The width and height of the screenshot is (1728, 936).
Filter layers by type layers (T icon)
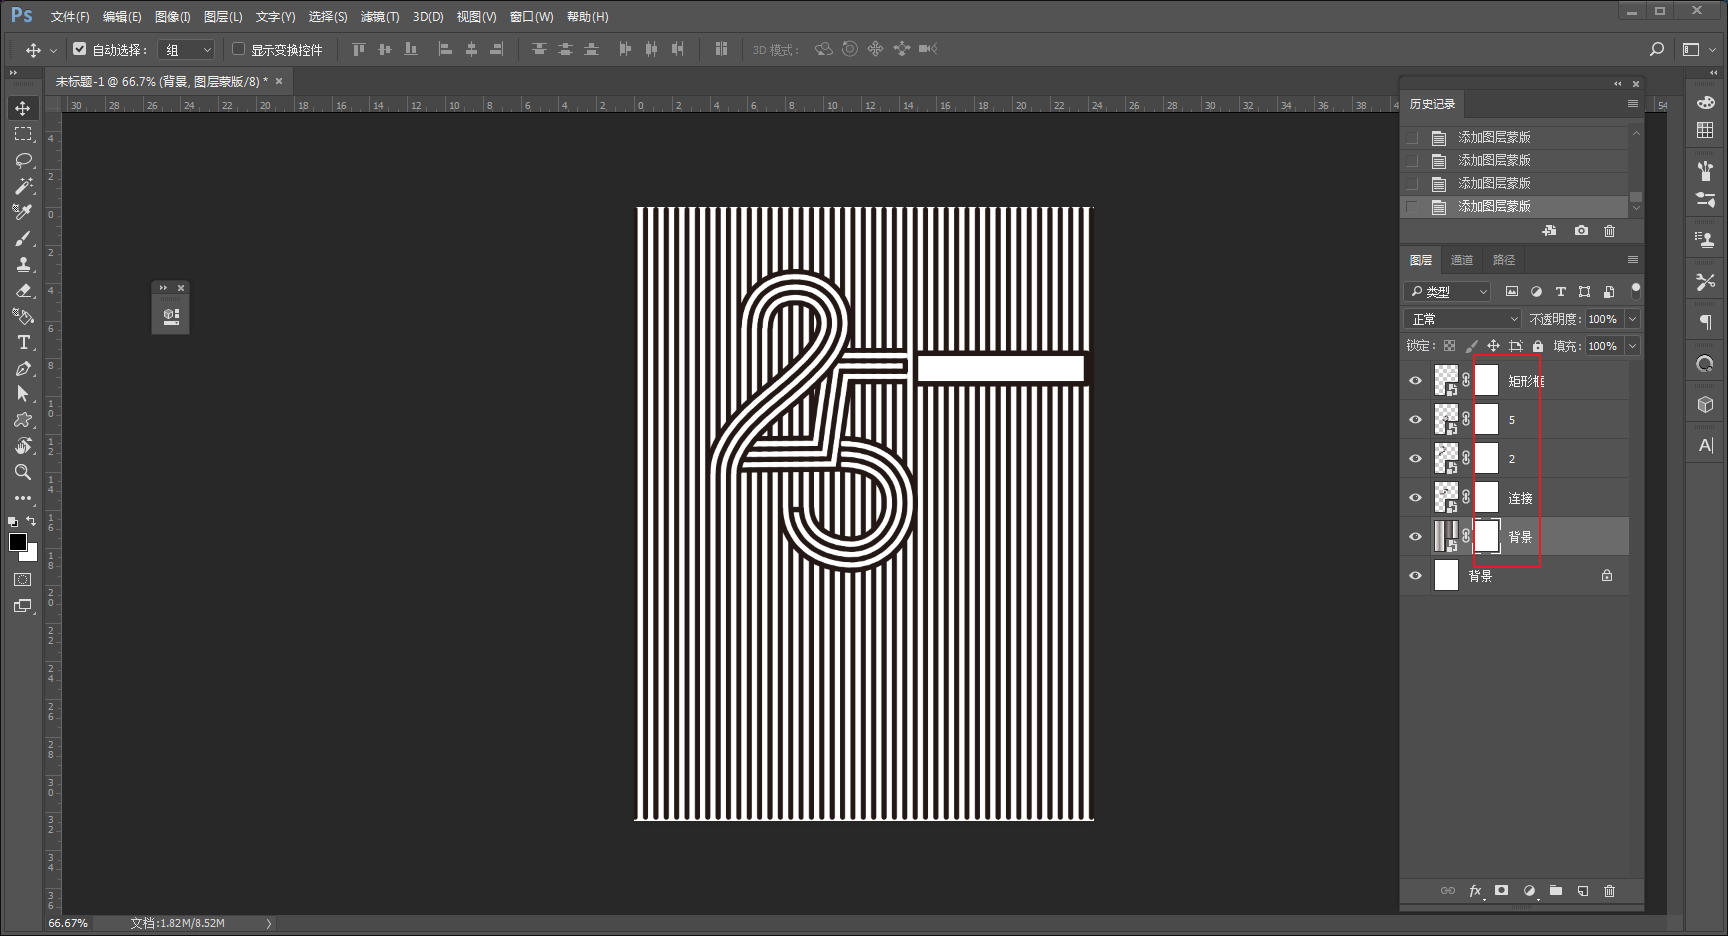pos(1560,291)
